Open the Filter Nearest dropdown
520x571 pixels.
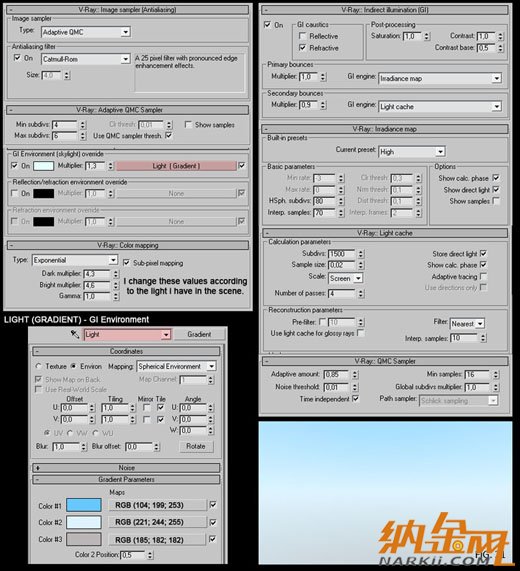[x=467, y=323]
